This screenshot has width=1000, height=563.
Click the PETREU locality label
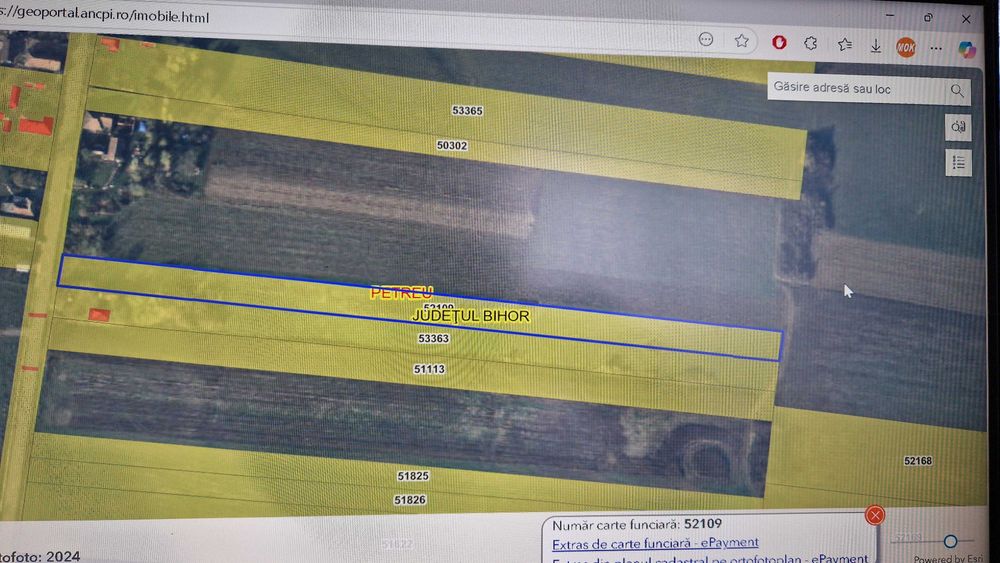pos(402,293)
